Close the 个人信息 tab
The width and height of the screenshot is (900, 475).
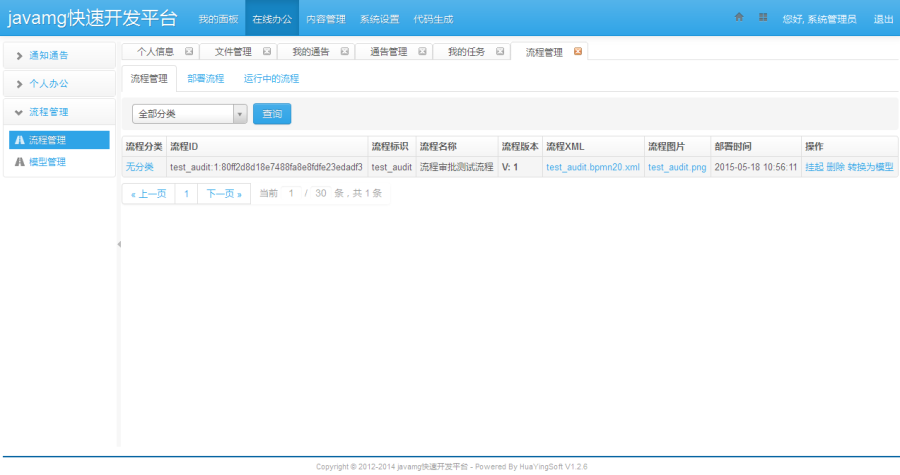coord(189,51)
